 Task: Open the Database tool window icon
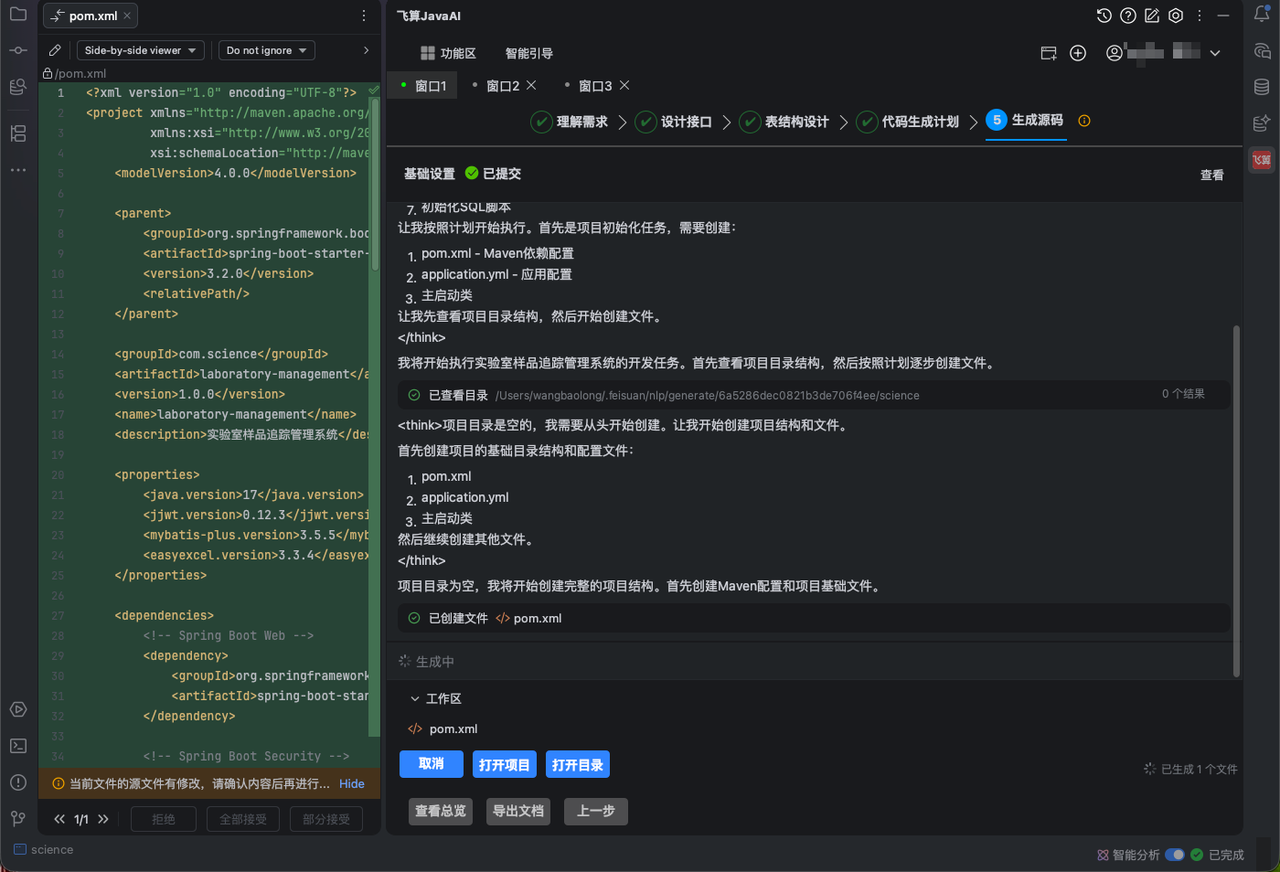(x=1261, y=87)
